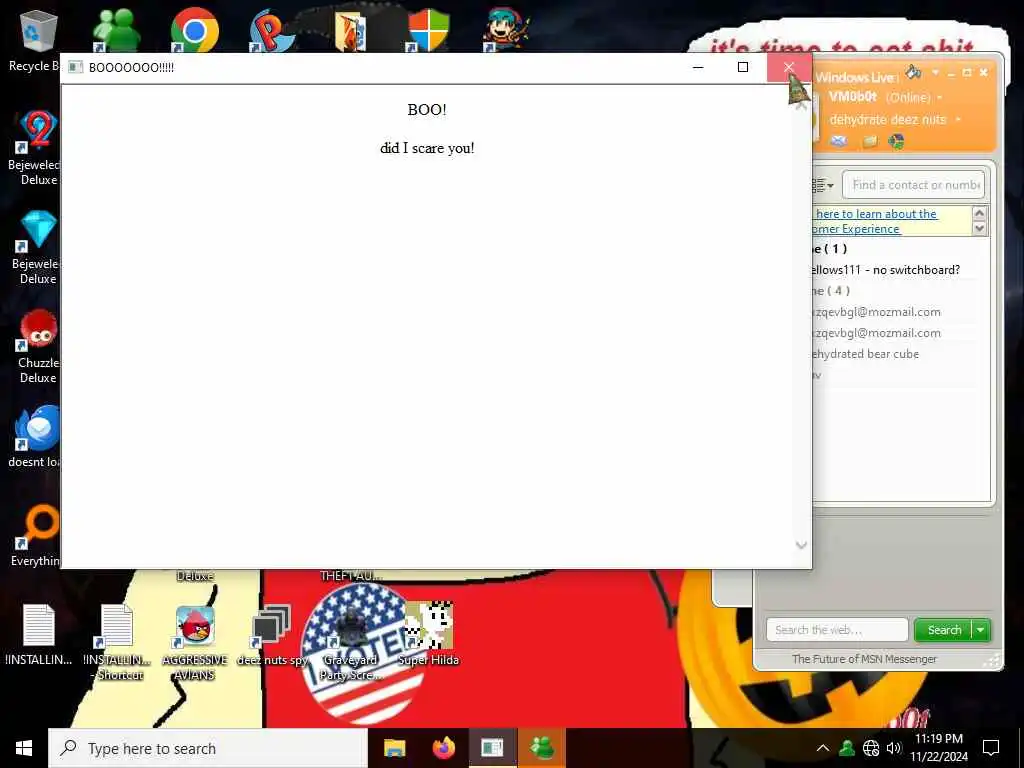Open the mail envelope icon in Messenger
The width and height of the screenshot is (1024, 768).
[839, 141]
